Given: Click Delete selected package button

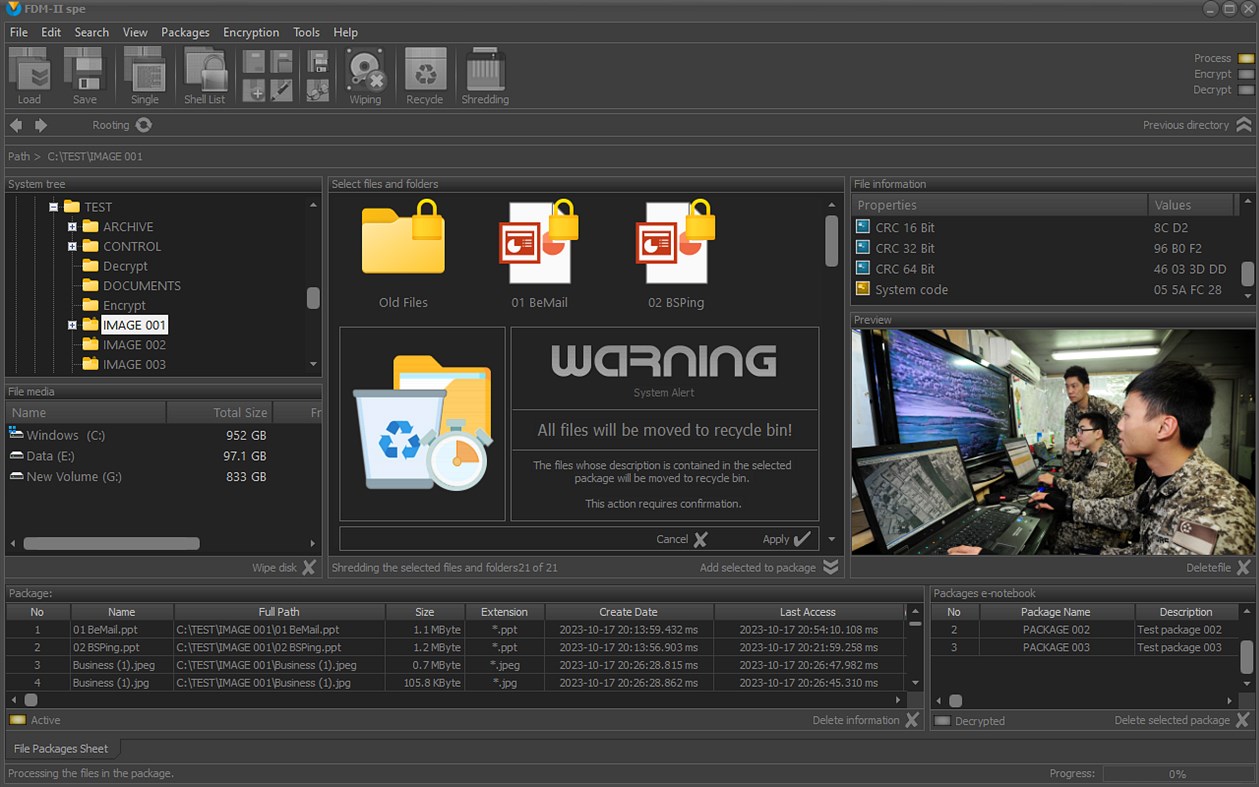Looking at the screenshot, I should pyautogui.click(x=1183, y=720).
